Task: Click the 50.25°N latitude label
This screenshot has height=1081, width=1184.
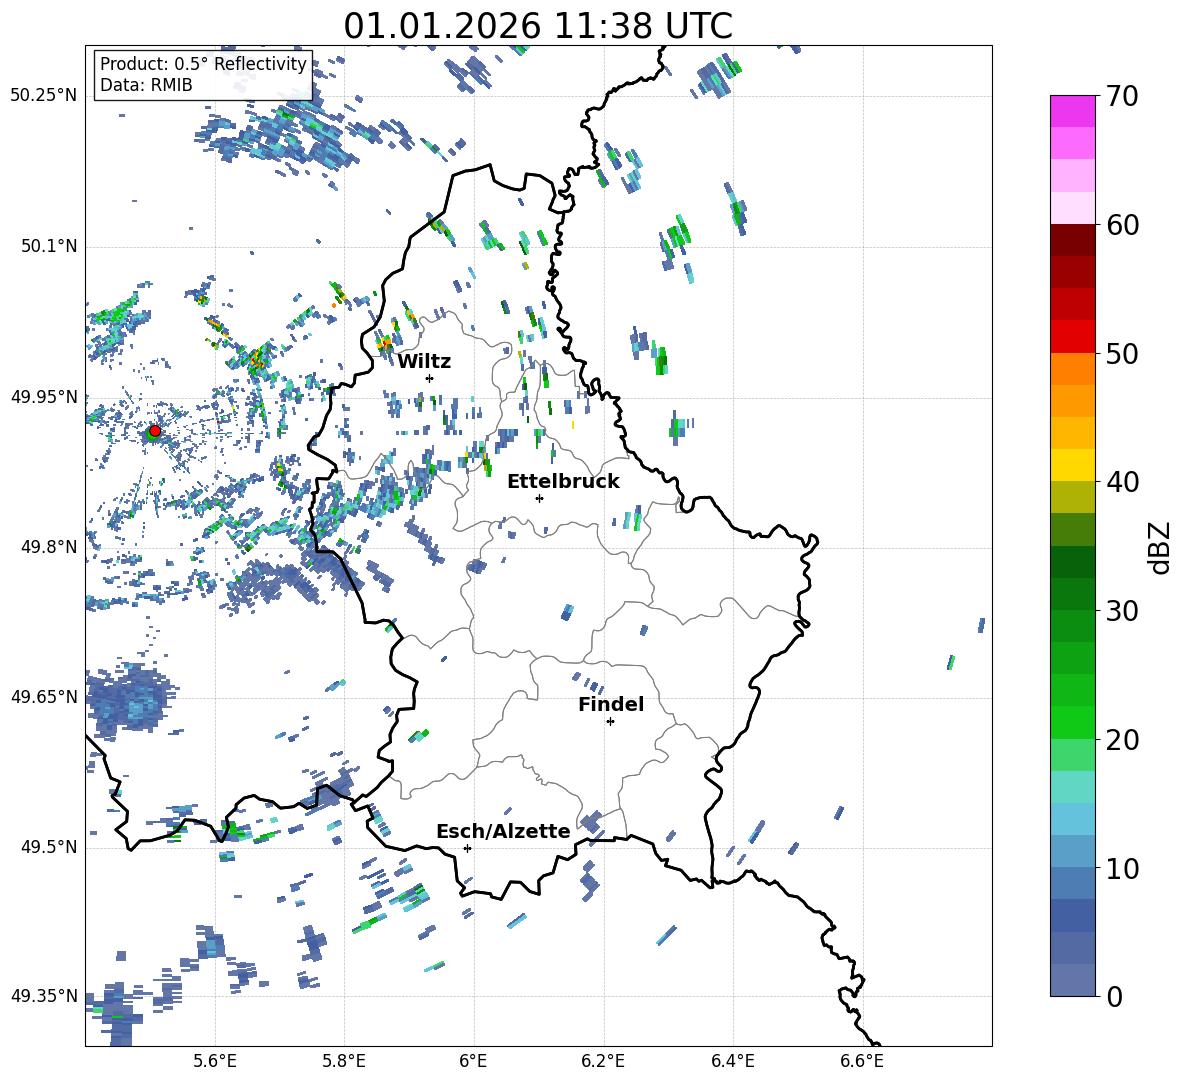Action: 44,96
